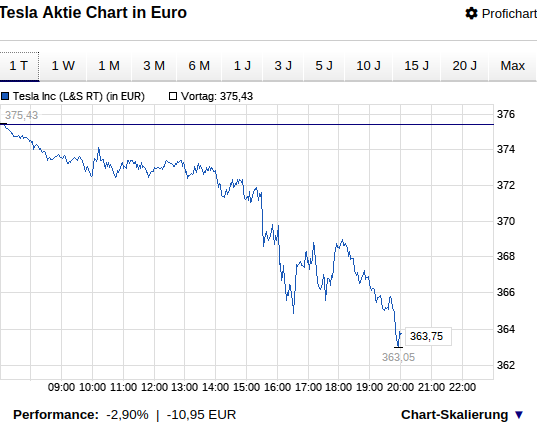Switch to the 1 M timeframe tab
The height and width of the screenshot is (431, 548).
tap(109, 66)
